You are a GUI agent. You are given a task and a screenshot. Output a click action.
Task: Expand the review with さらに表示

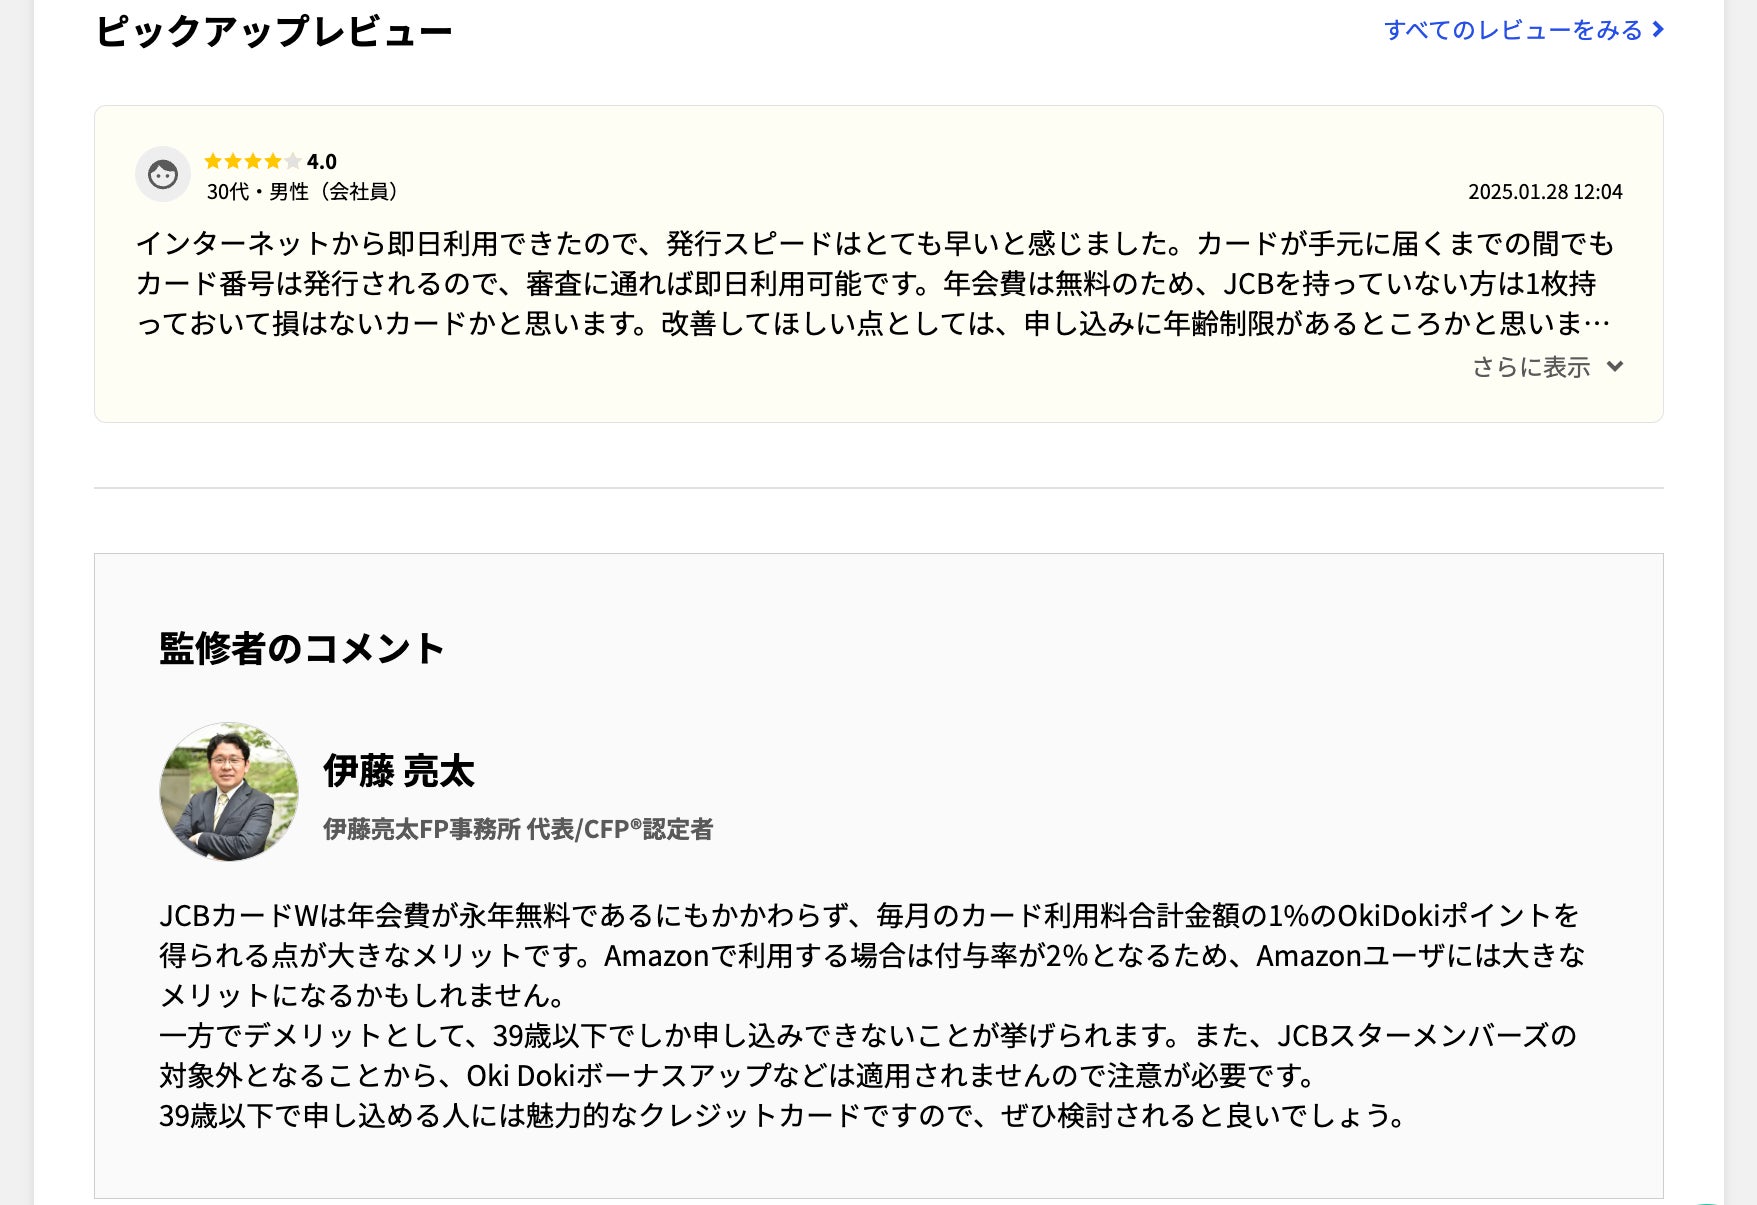(1531, 367)
